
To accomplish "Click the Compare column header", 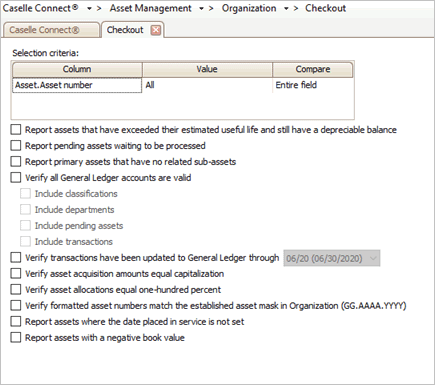I will tap(313, 69).
